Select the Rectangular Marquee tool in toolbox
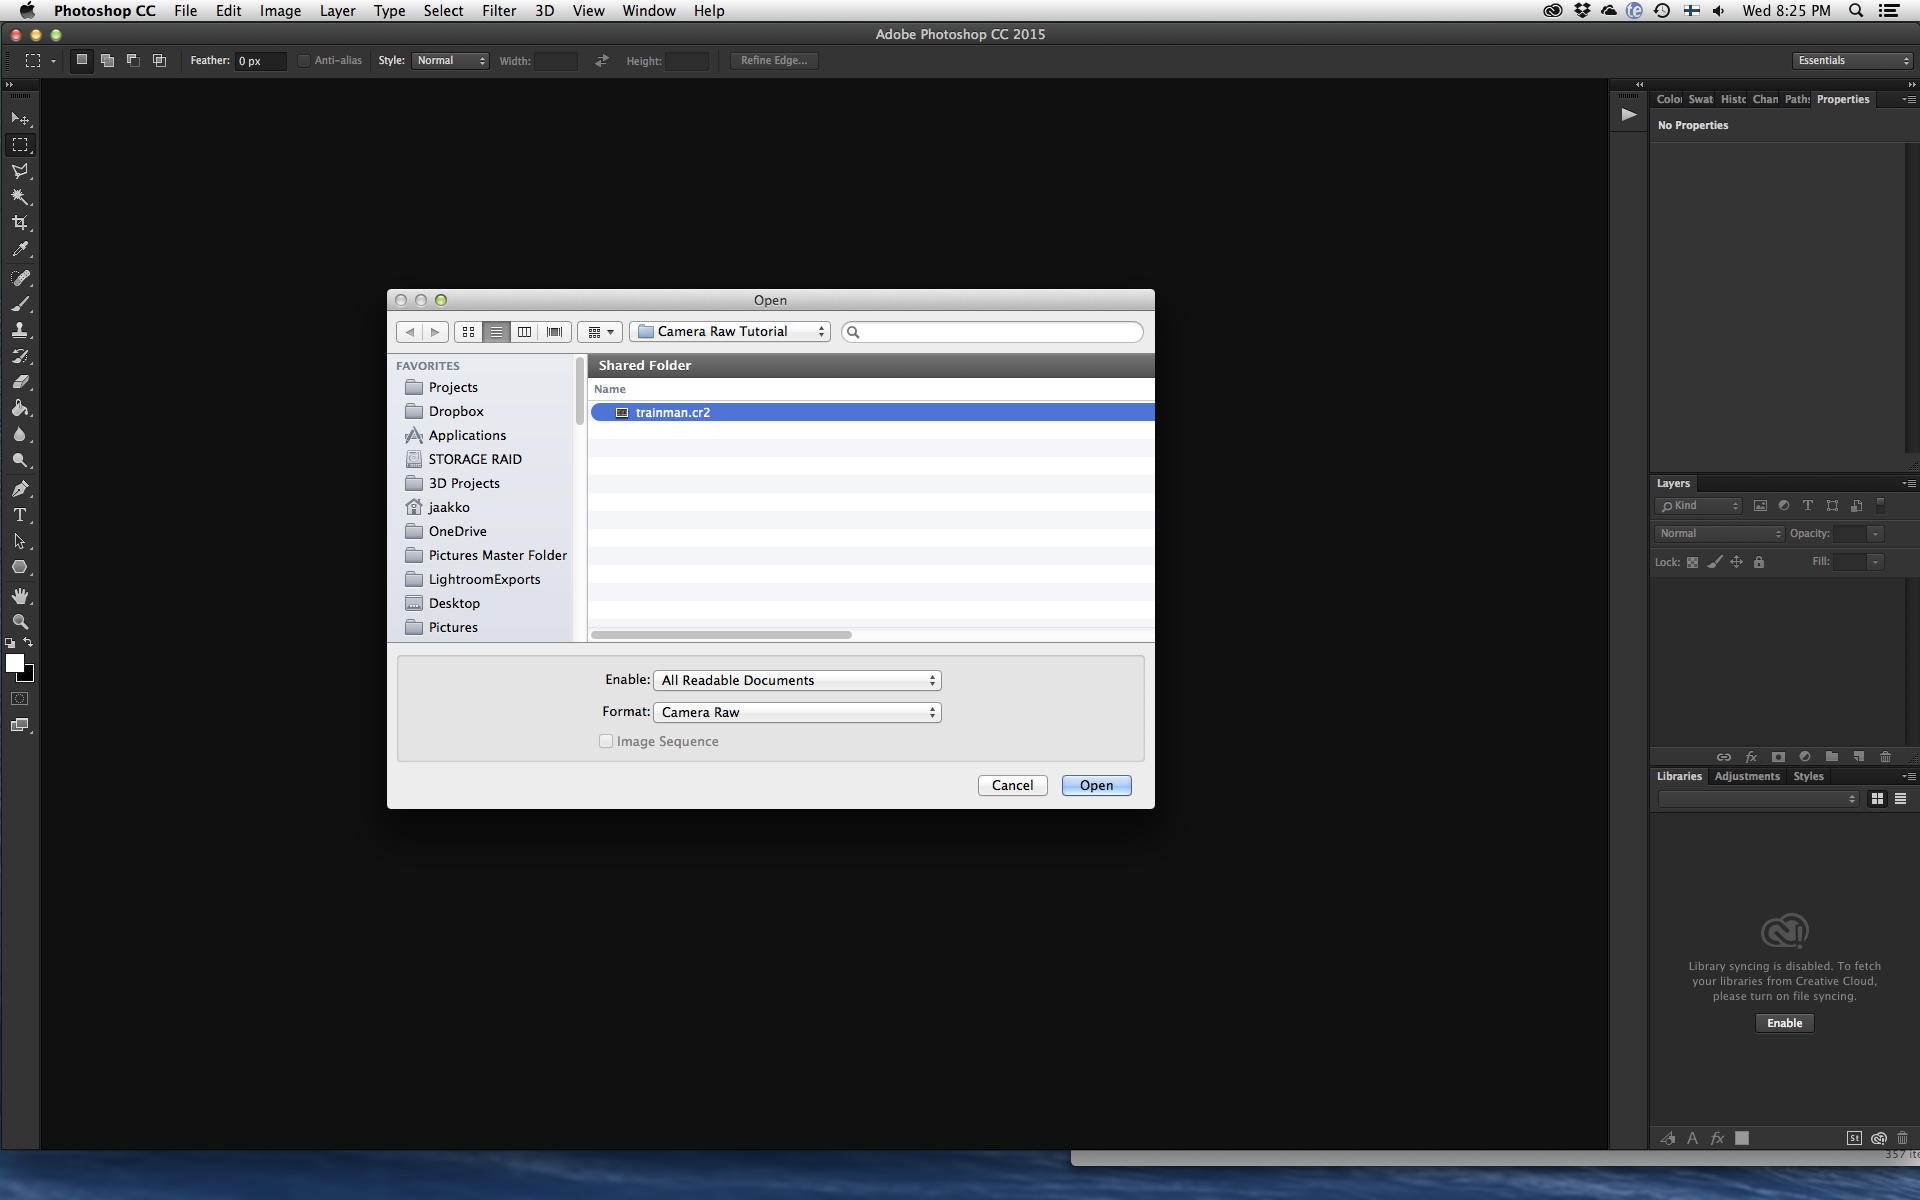 click(x=20, y=145)
